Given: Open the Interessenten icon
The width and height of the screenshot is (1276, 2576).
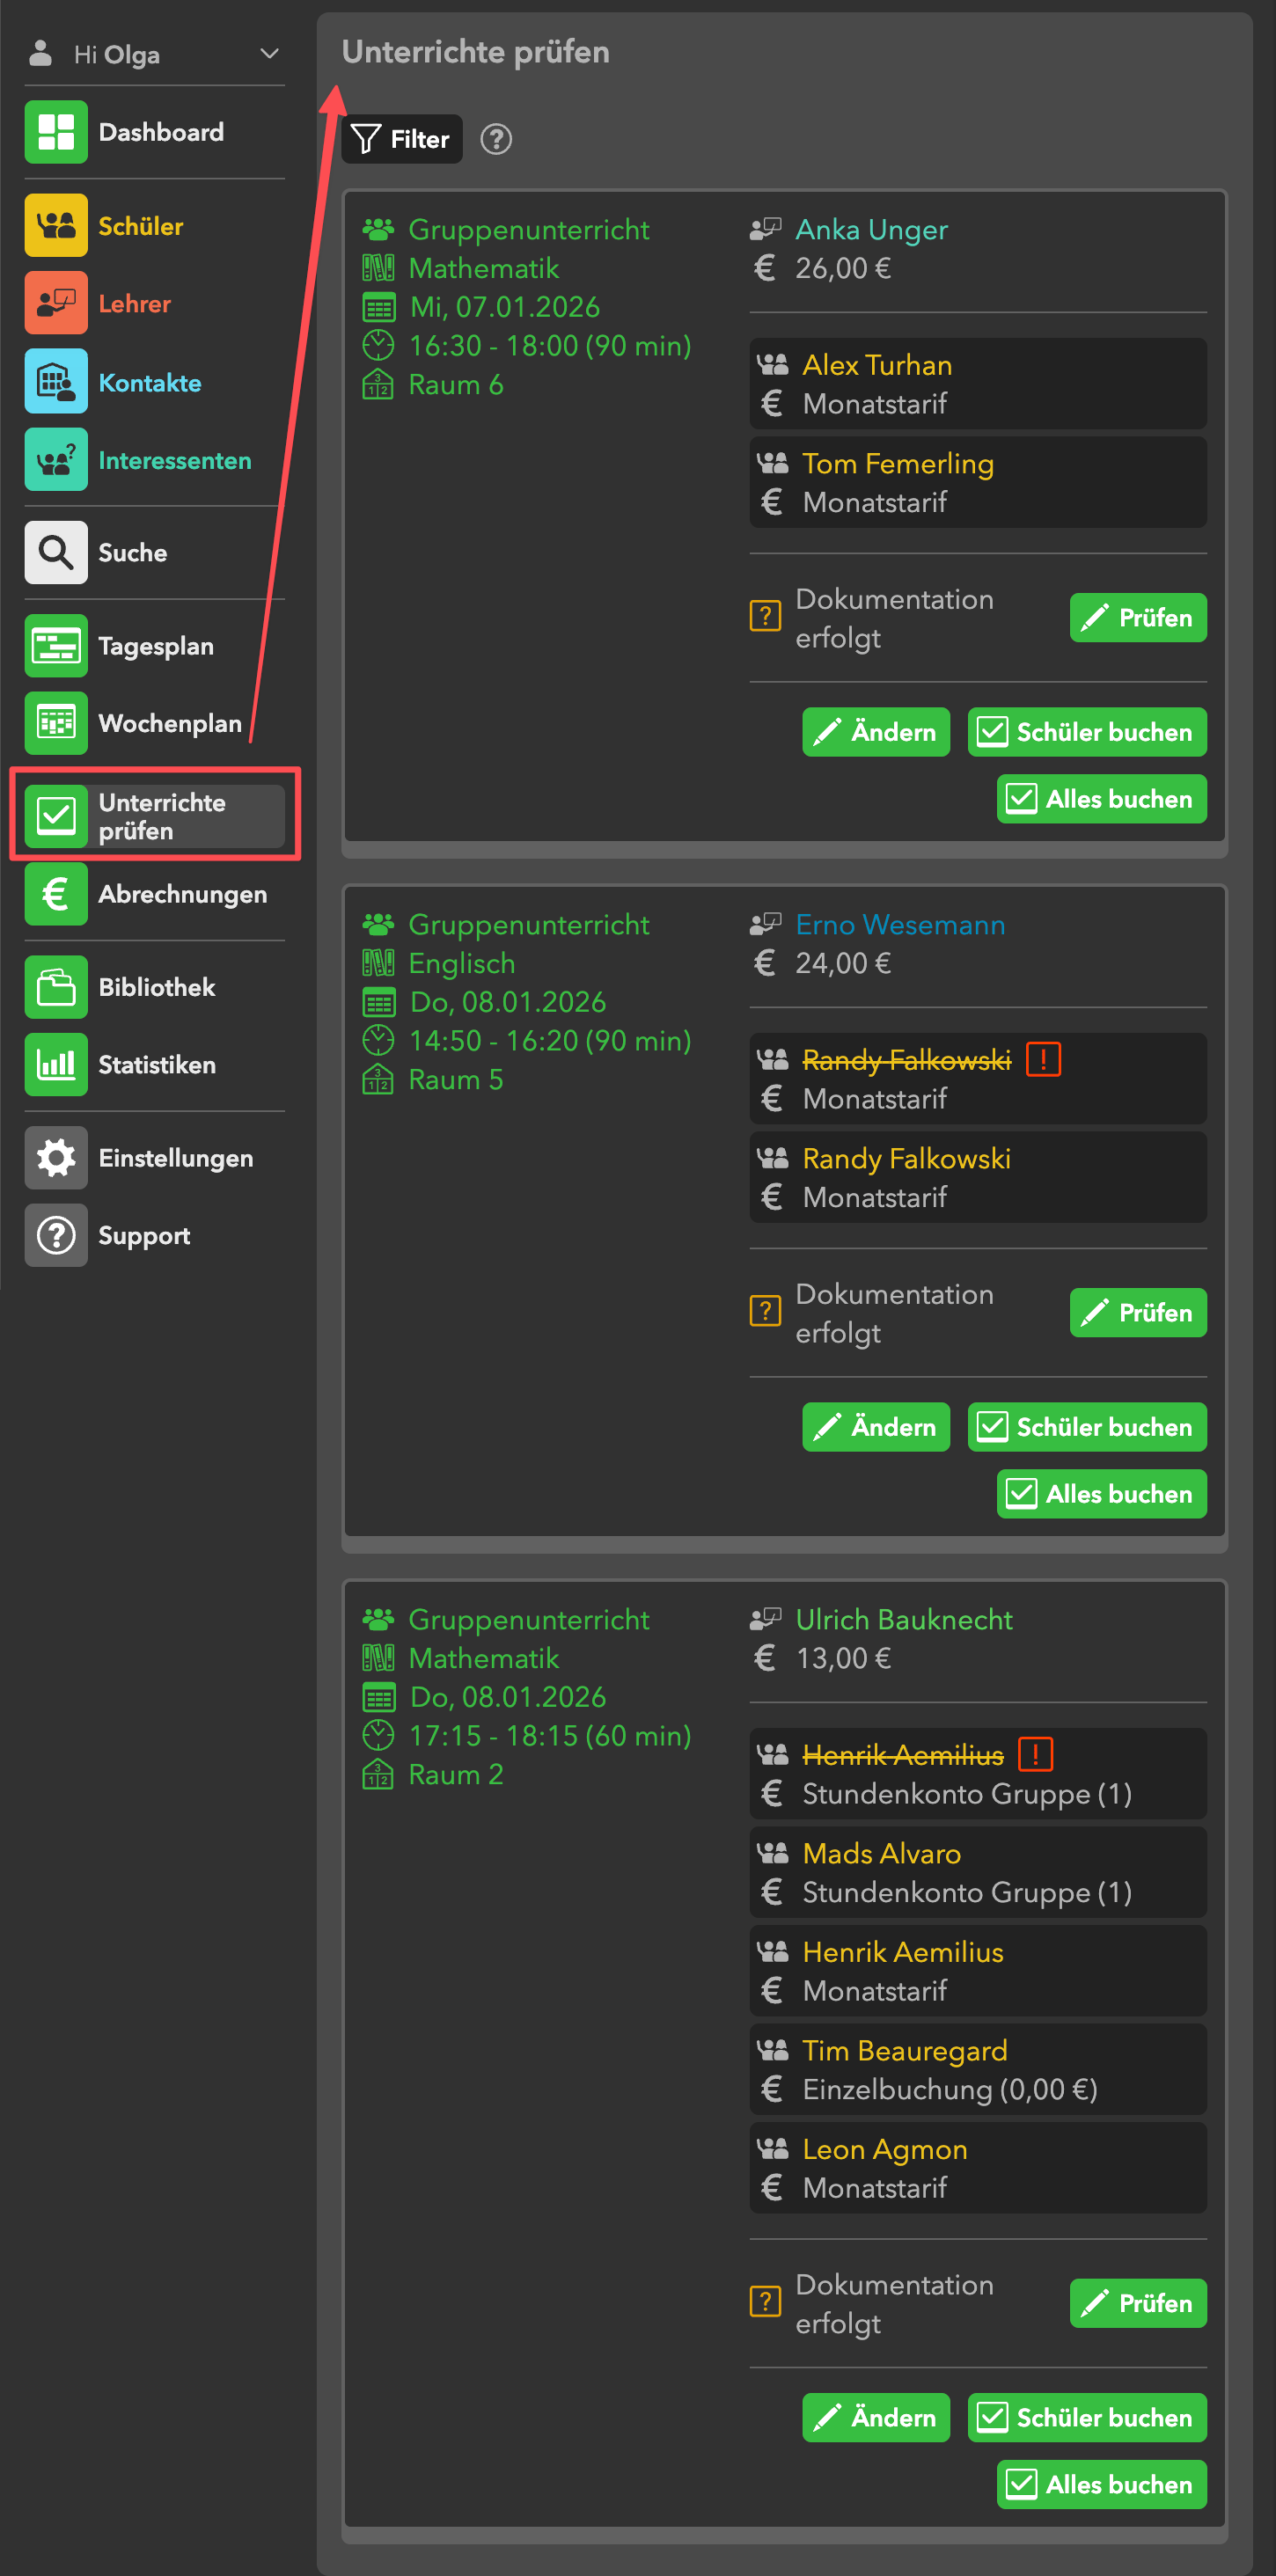Looking at the screenshot, I should (x=56, y=460).
